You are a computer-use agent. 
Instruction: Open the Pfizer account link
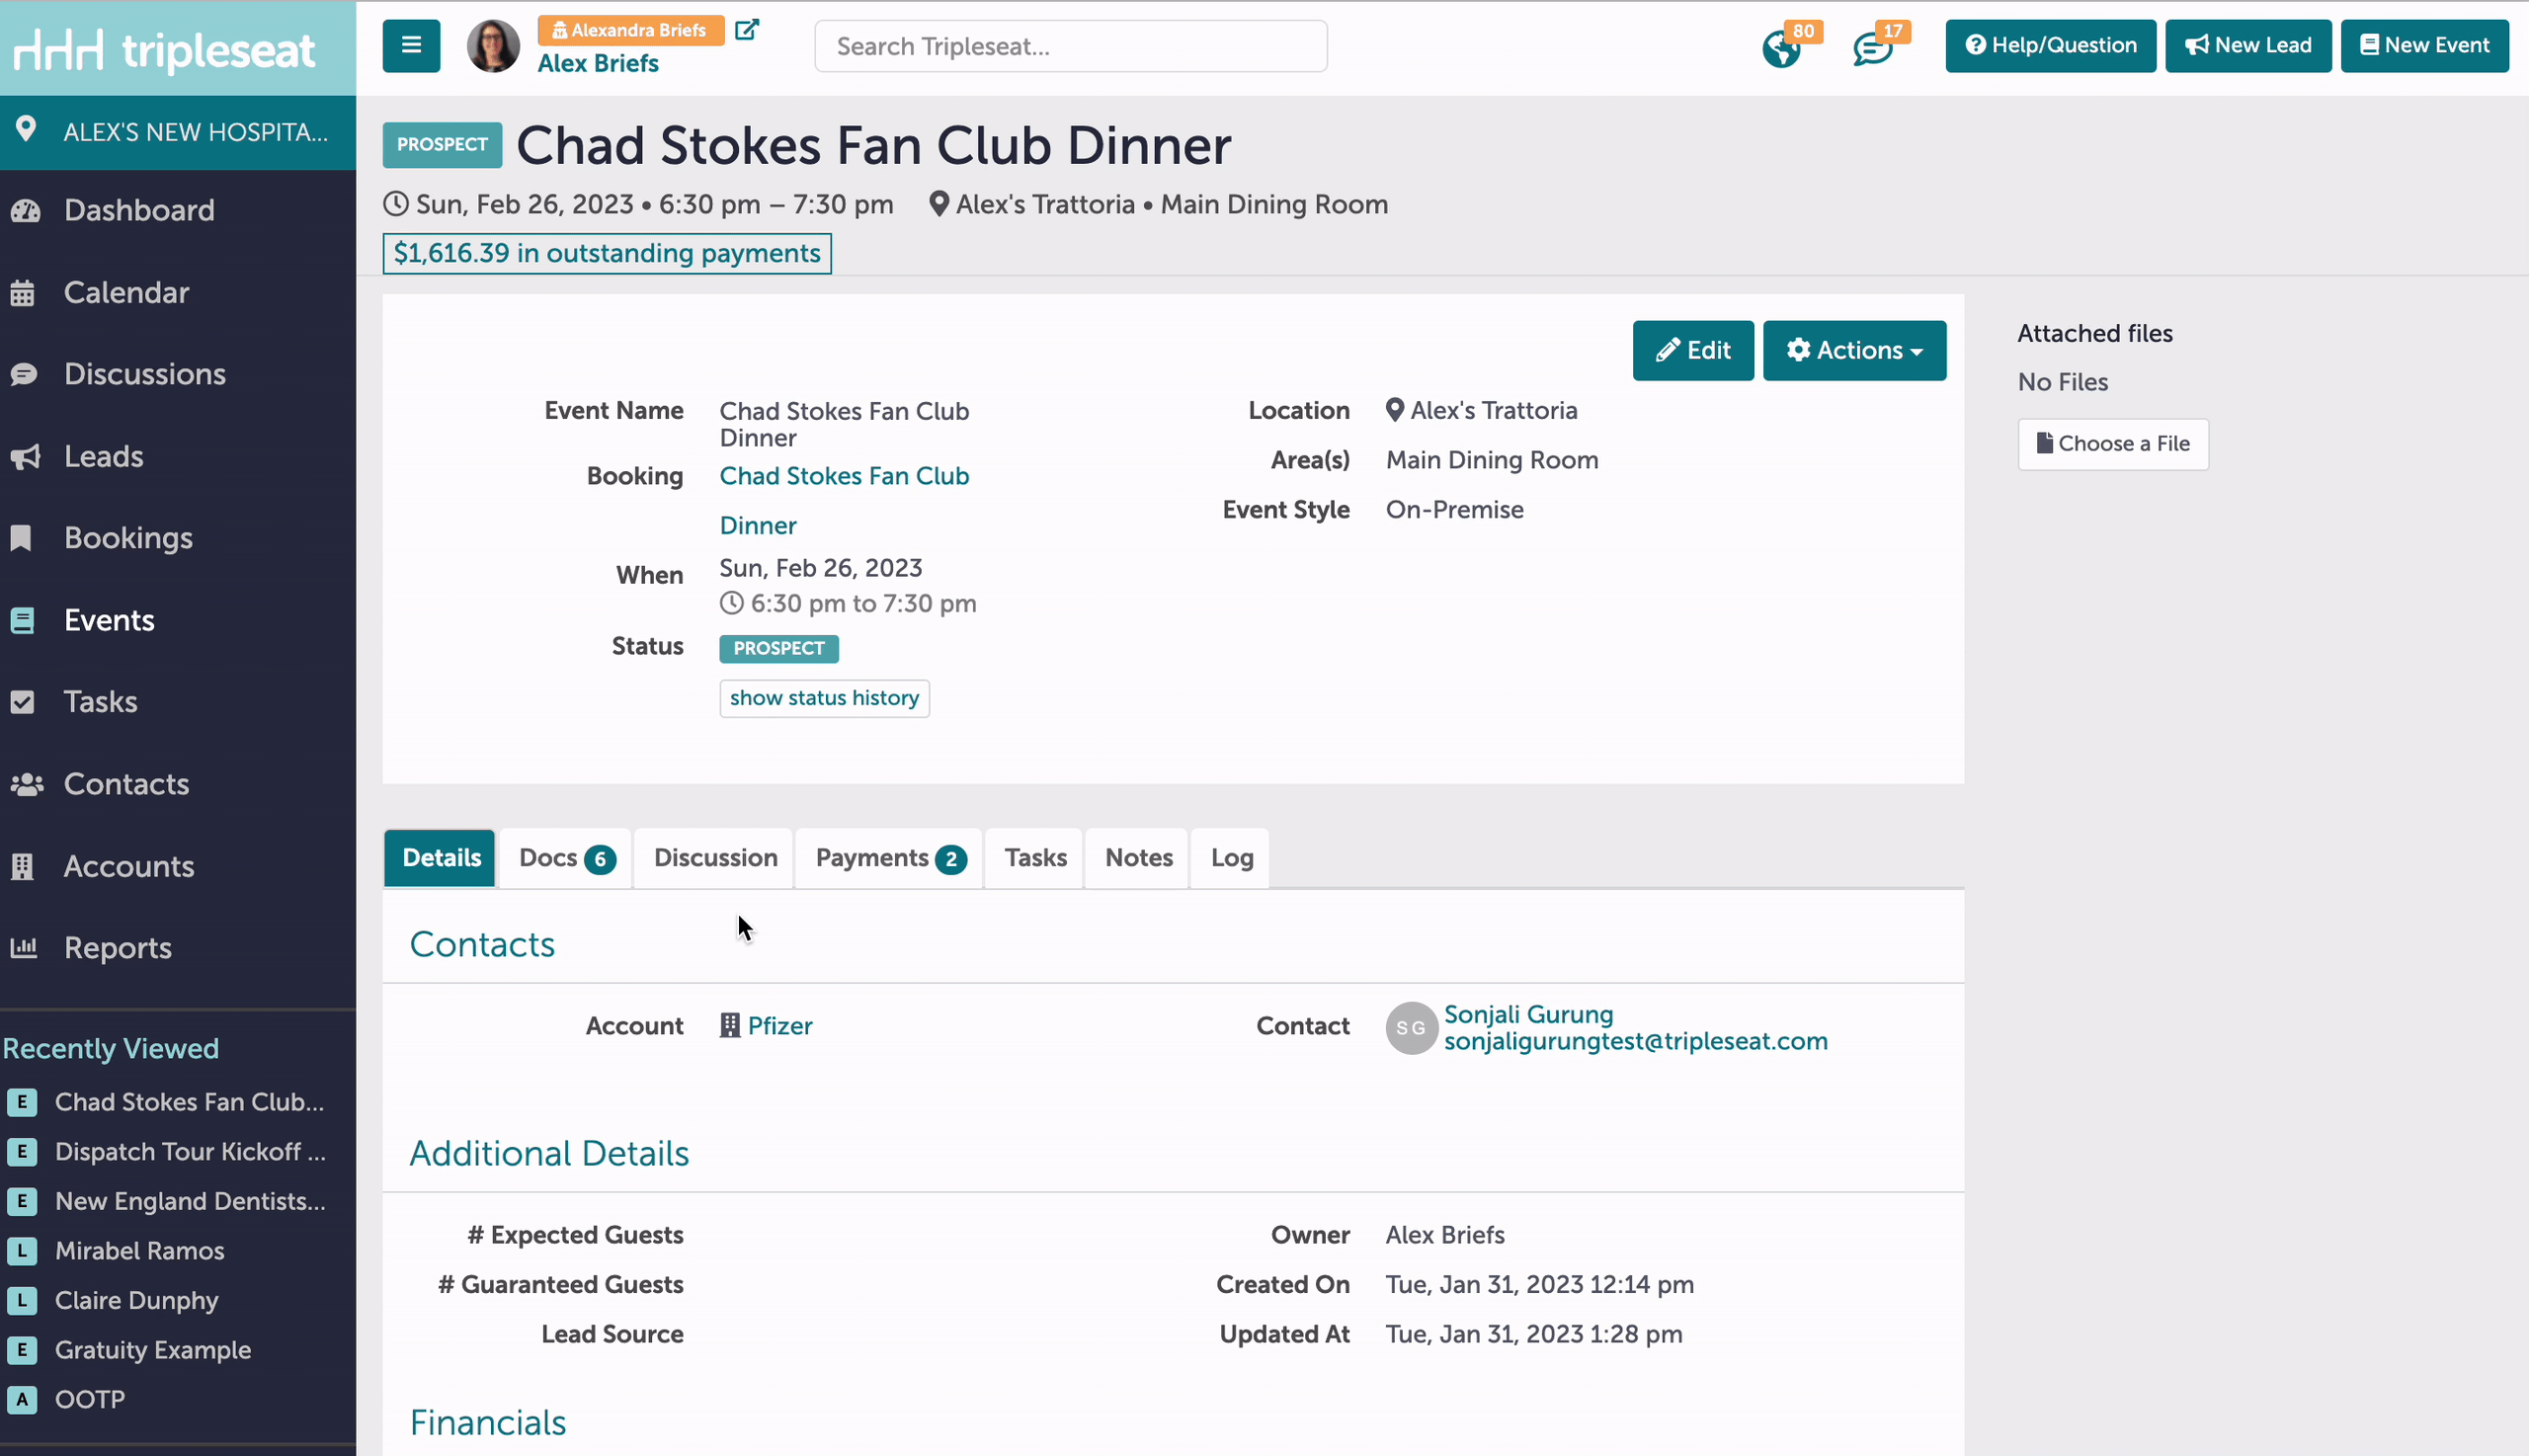coord(780,1026)
